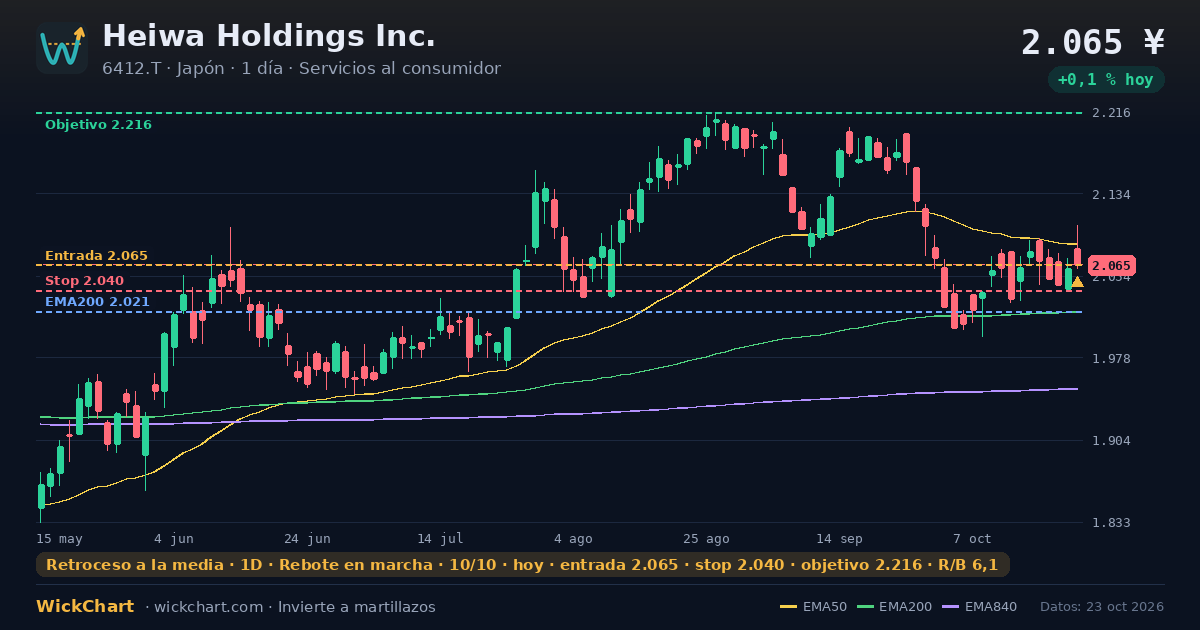Click the 24 jun date label

click(307, 539)
